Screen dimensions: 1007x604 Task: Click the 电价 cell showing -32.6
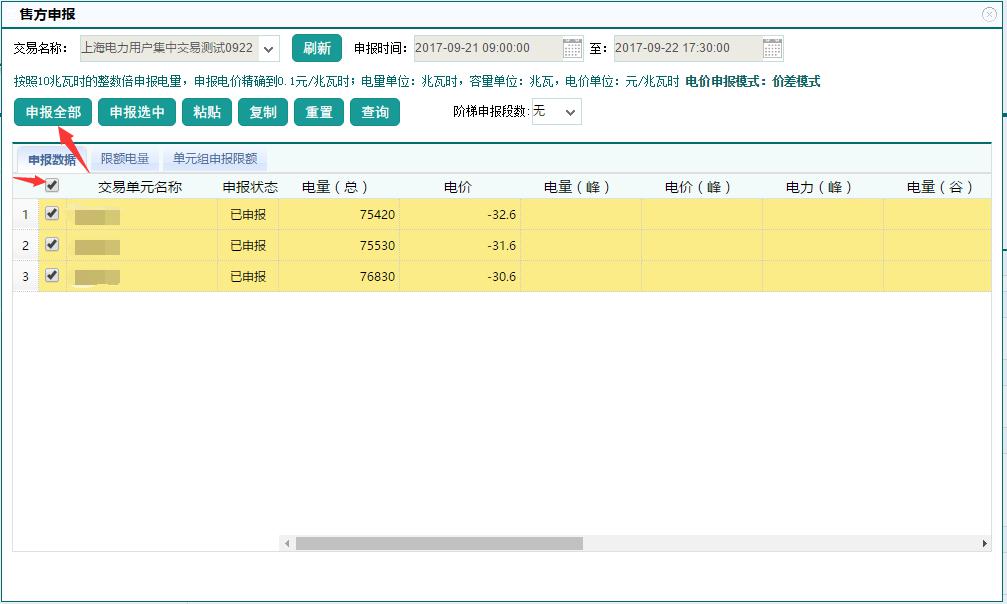(459, 215)
